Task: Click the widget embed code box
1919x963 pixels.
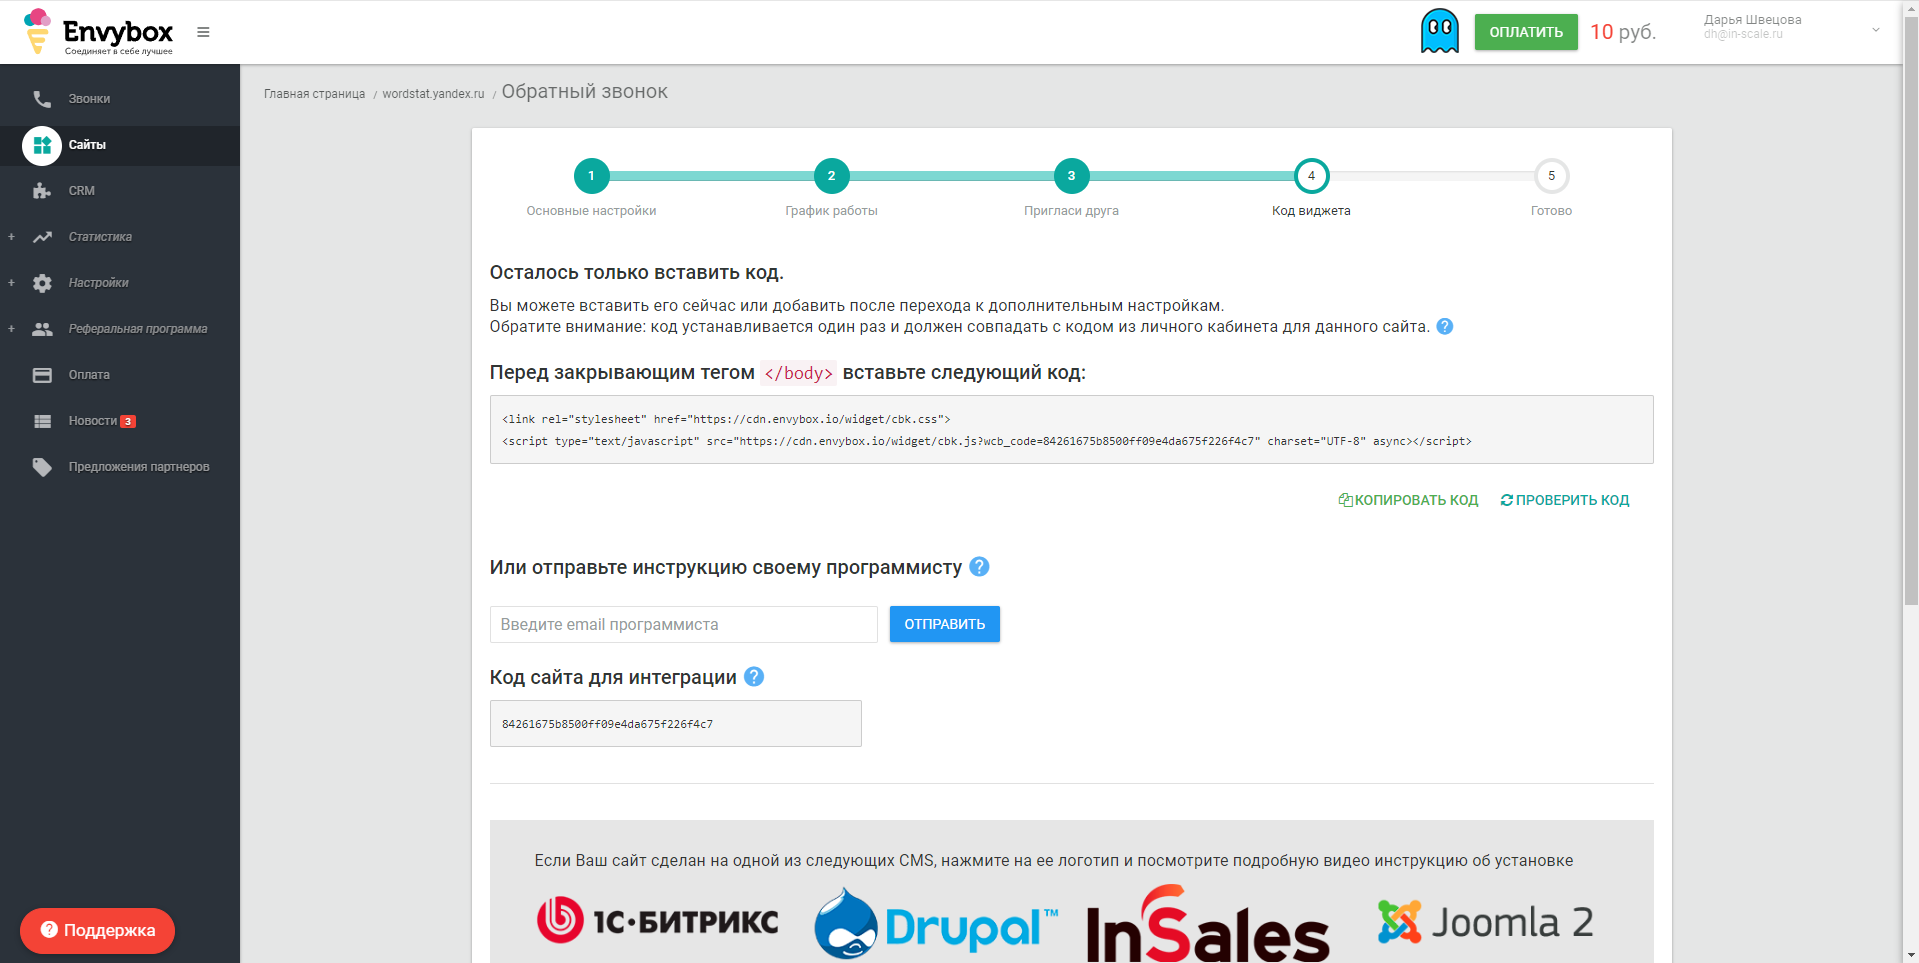Action: pos(1071,429)
